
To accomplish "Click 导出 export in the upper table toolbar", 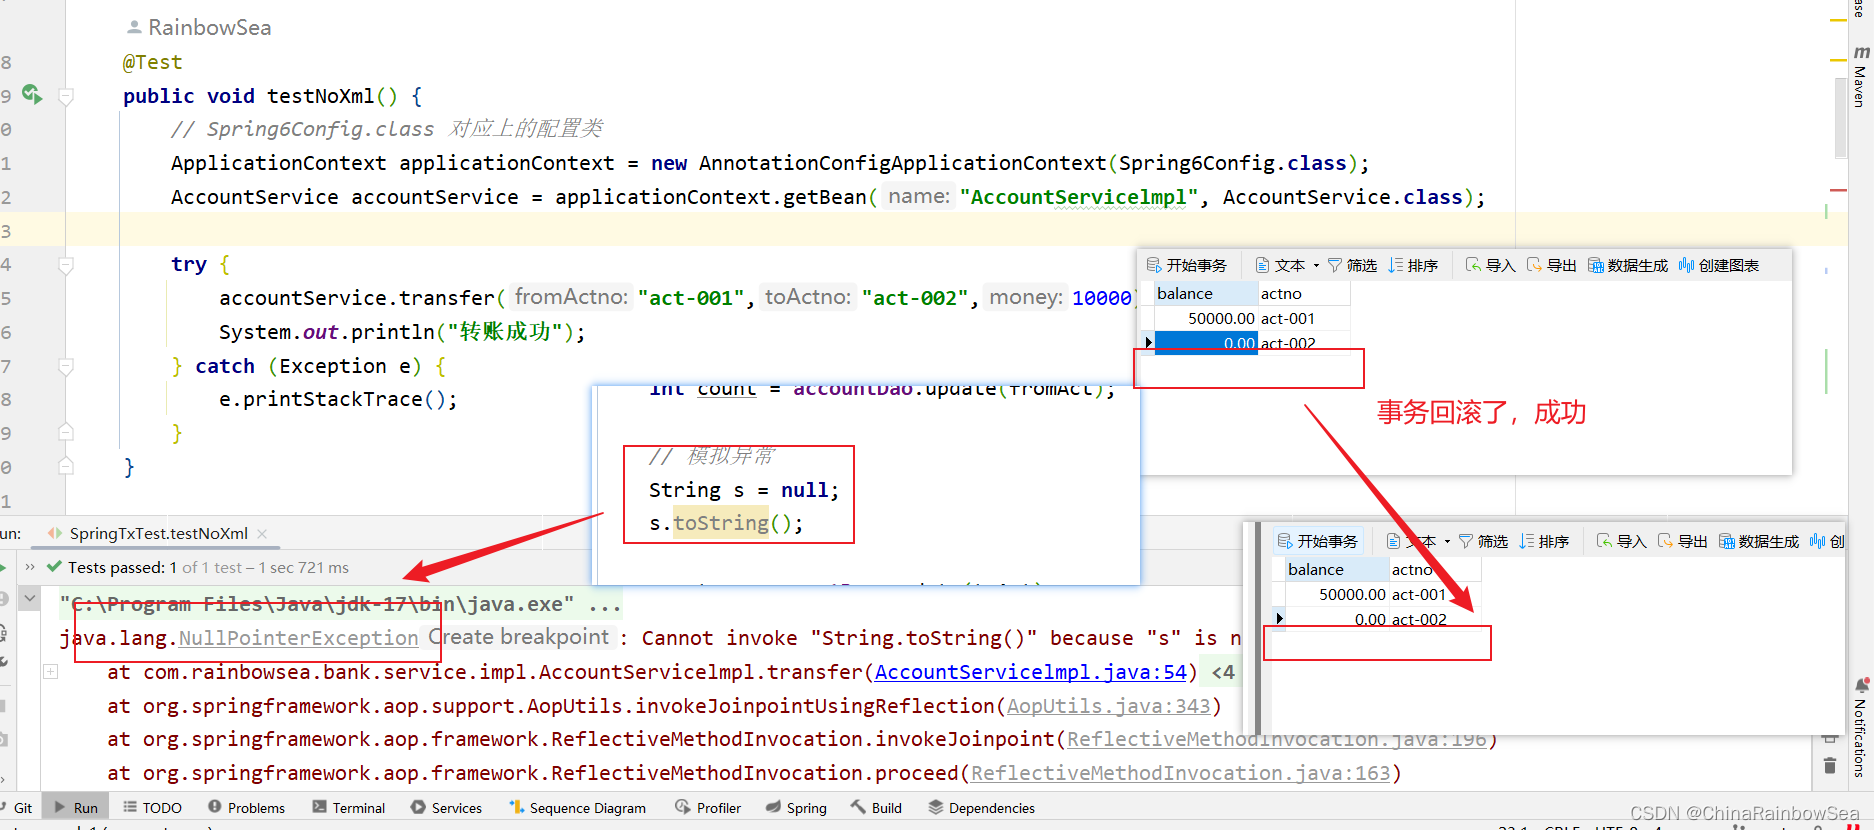I will (1551, 265).
